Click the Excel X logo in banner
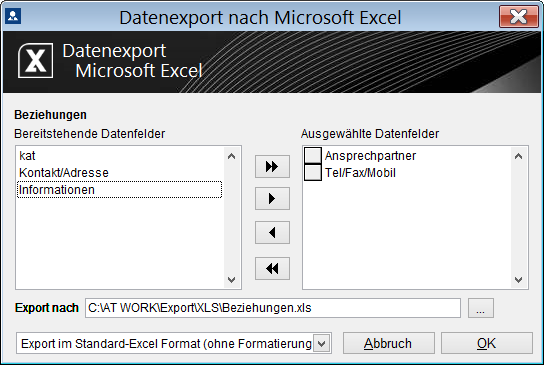This screenshot has height=365, width=544. tap(35, 61)
